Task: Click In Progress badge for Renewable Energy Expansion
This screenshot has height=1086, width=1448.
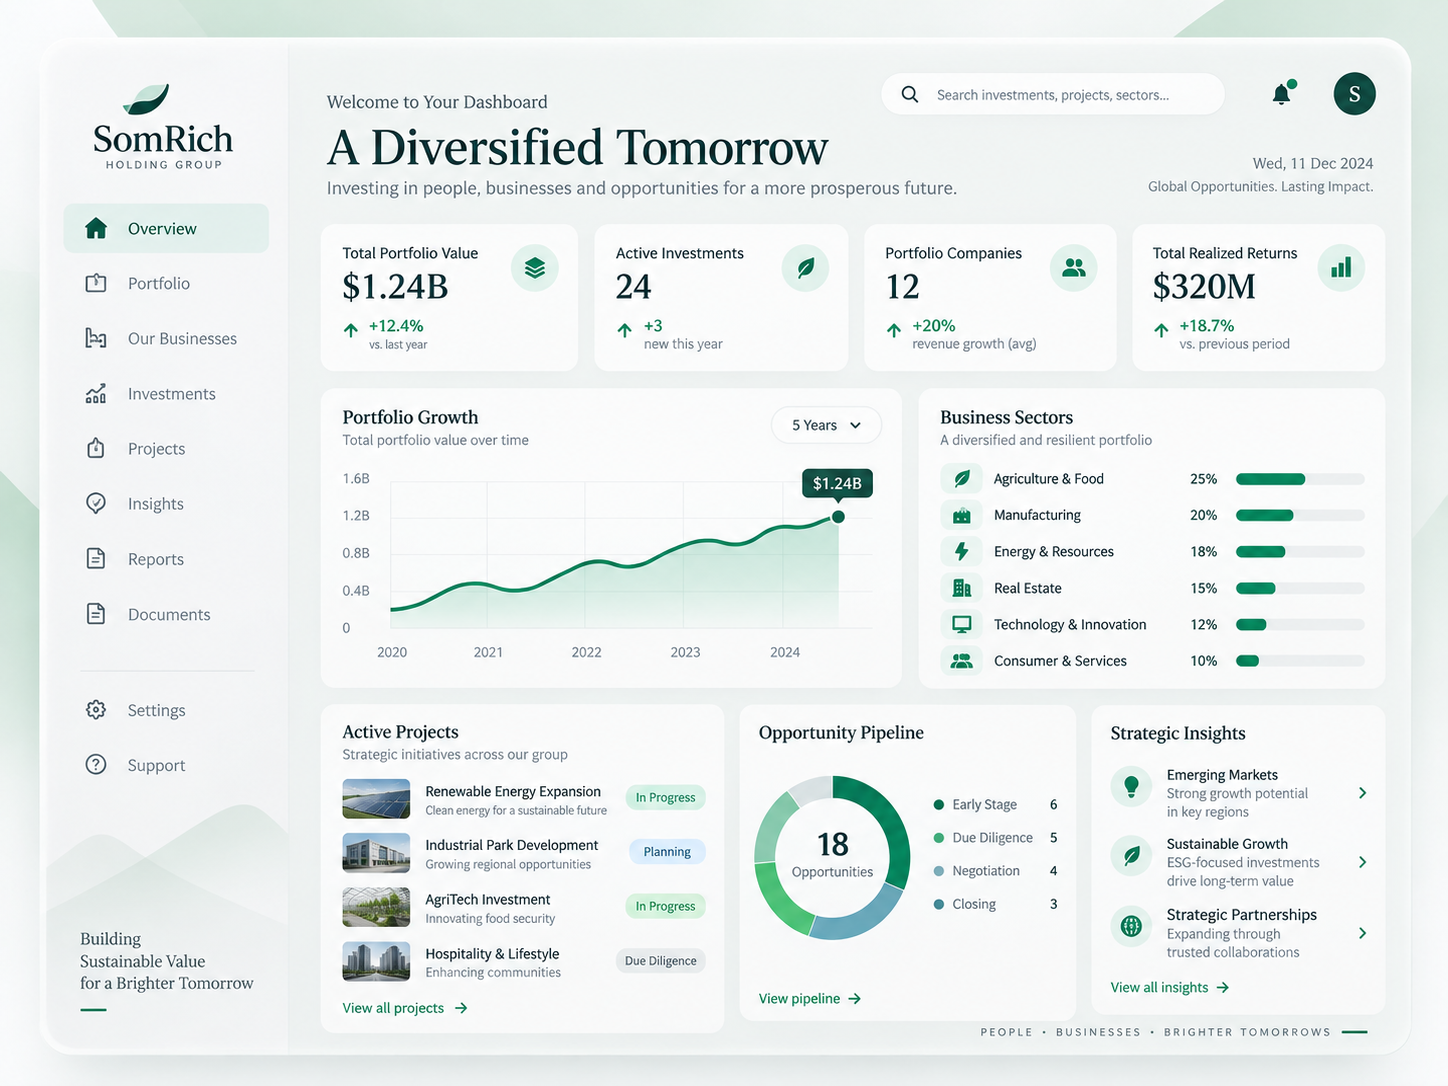Action: click(665, 797)
